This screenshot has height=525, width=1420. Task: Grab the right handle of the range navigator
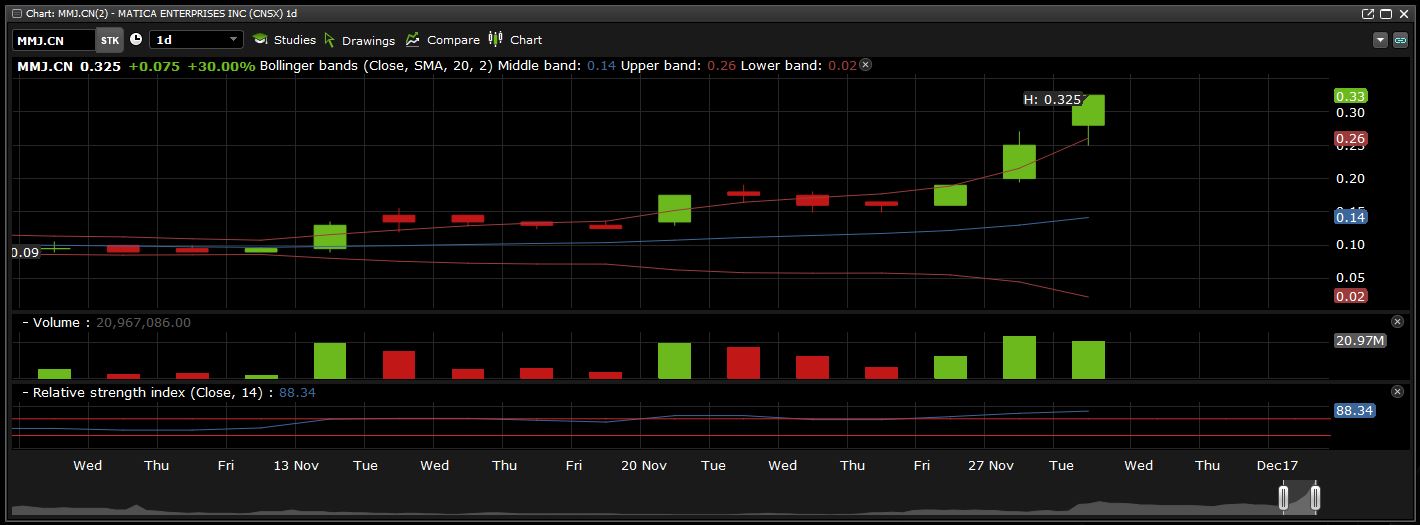click(1316, 497)
